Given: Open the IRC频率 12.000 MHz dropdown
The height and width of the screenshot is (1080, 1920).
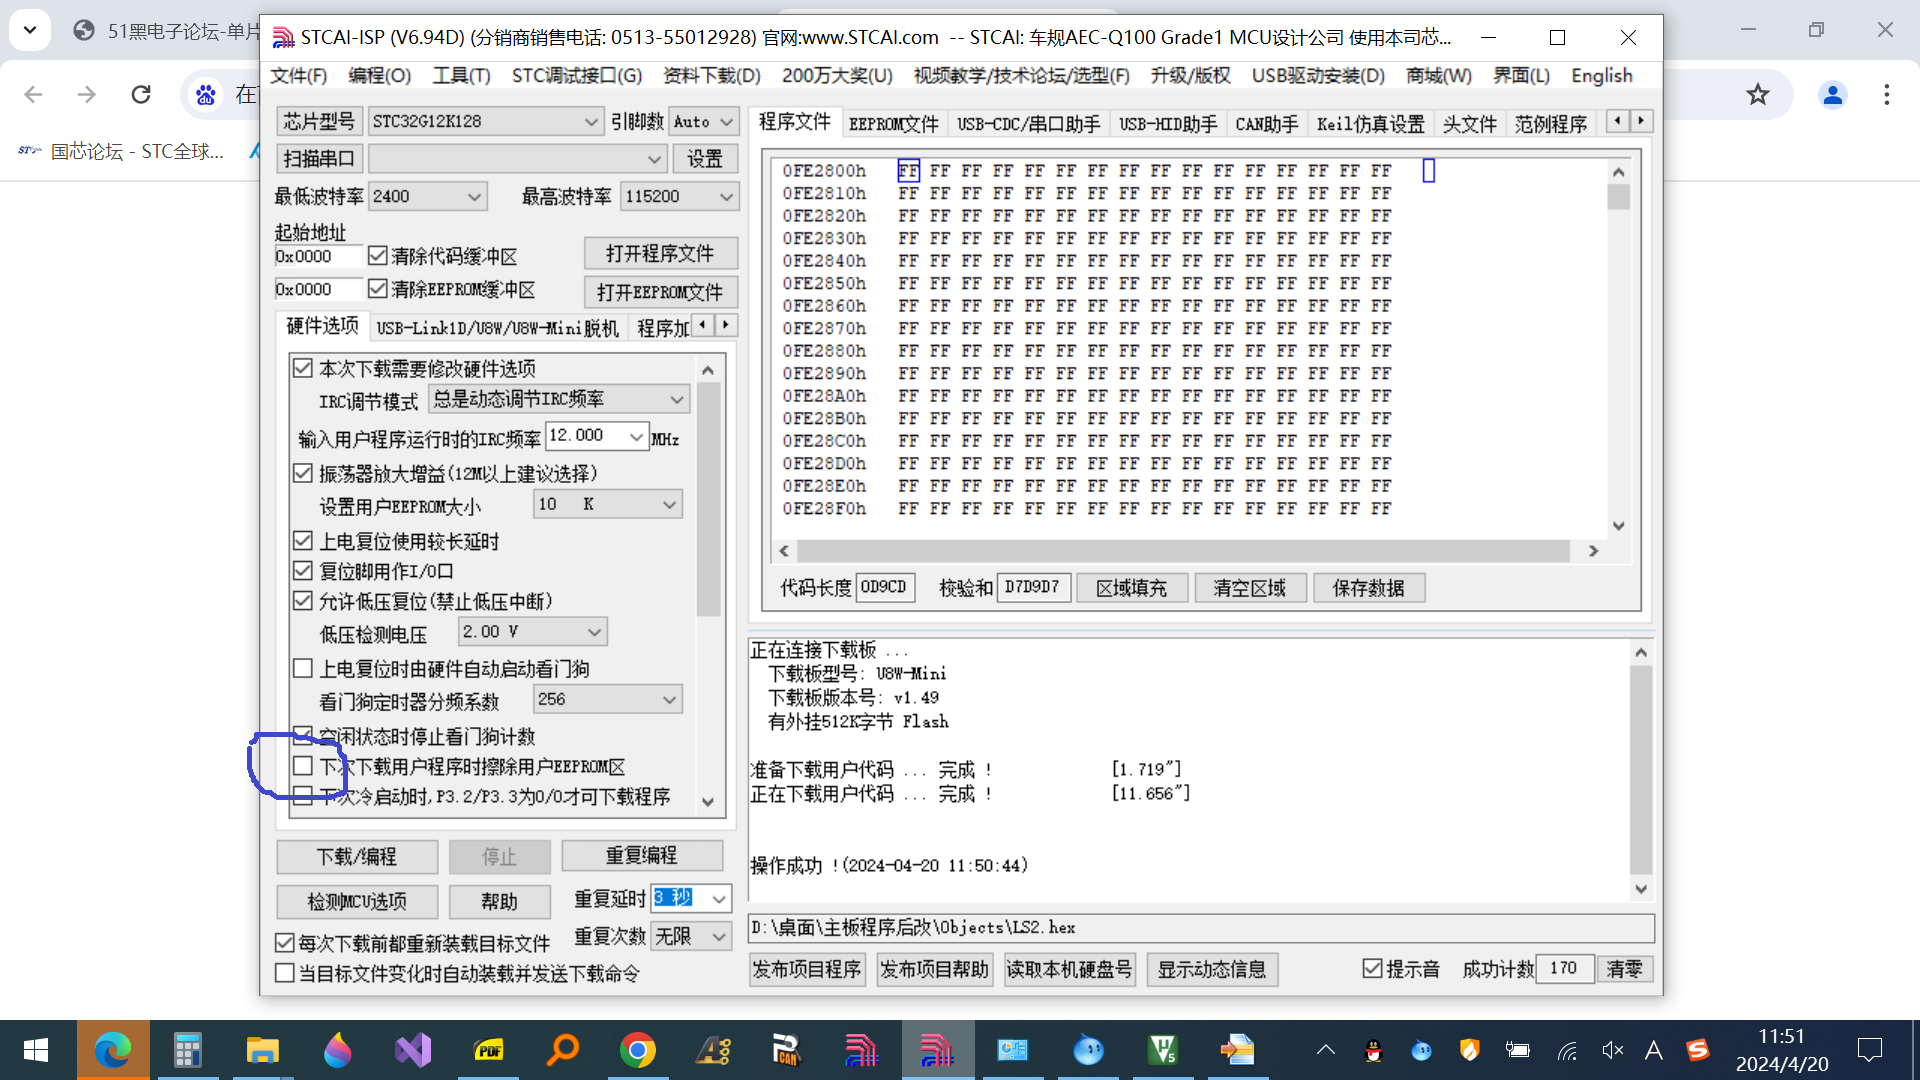Looking at the screenshot, I should [597, 436].
